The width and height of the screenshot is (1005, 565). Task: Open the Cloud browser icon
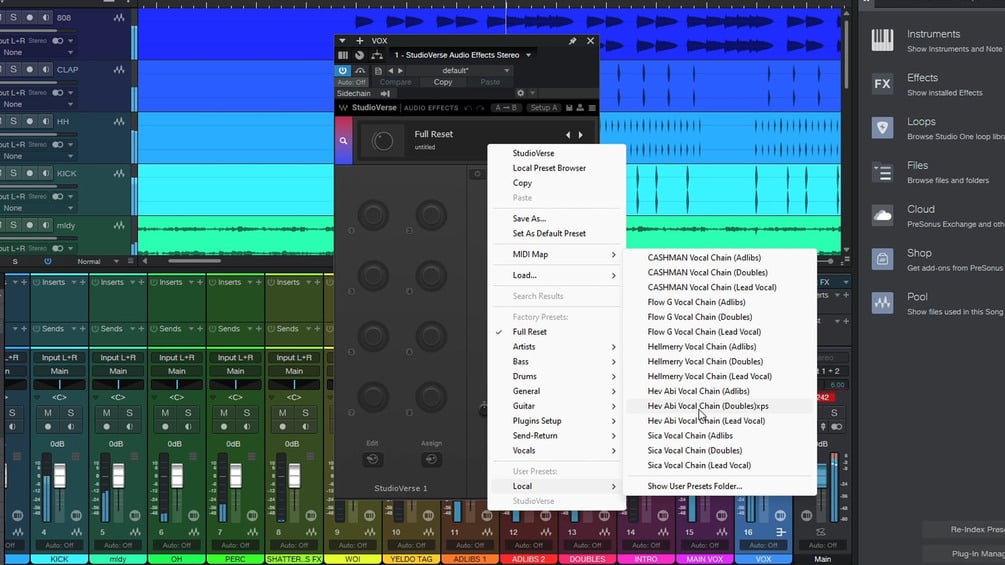[x=883, y=215]
